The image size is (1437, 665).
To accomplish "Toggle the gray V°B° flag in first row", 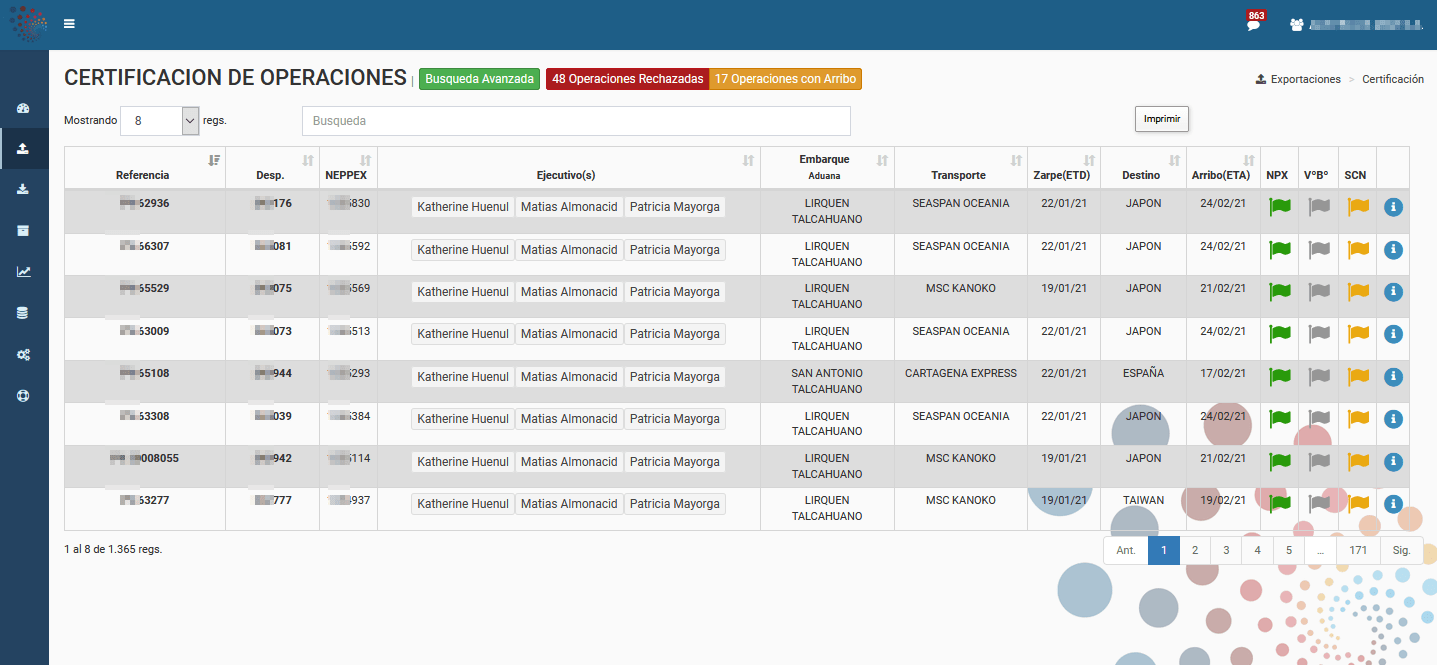I will point(1319,207).
